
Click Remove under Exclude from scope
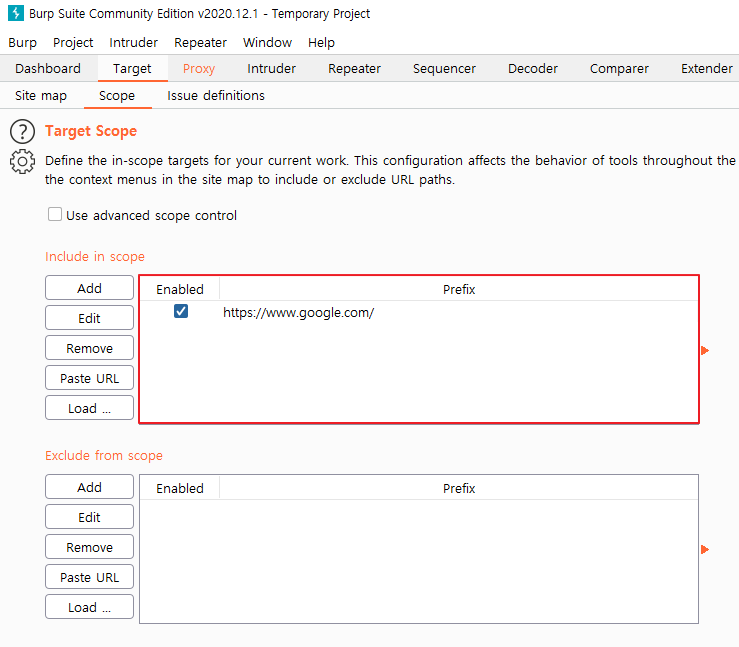(90, 547)
